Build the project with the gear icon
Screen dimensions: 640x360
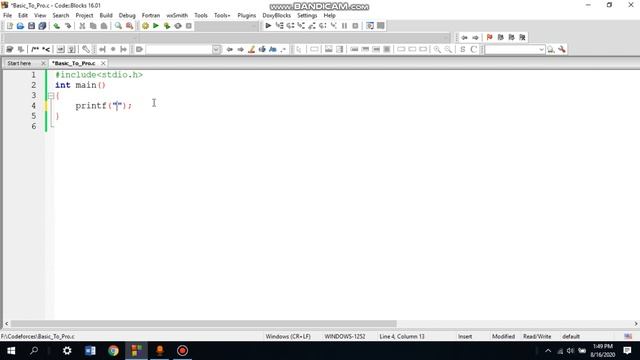click(x=145, y=26)
